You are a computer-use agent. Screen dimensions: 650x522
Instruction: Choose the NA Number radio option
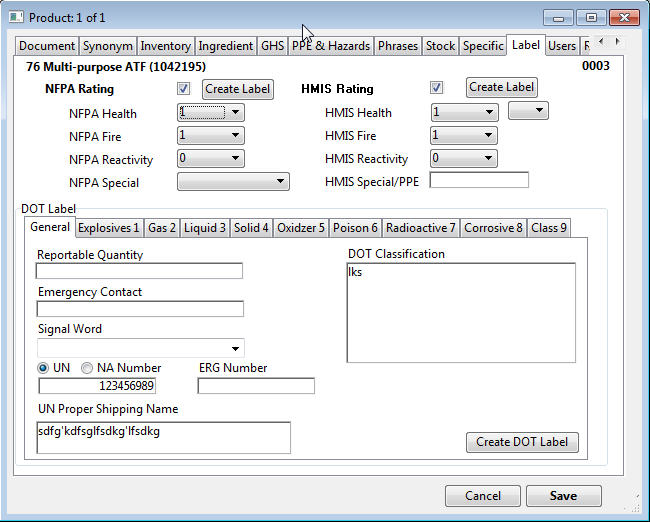tap(87, 368)
